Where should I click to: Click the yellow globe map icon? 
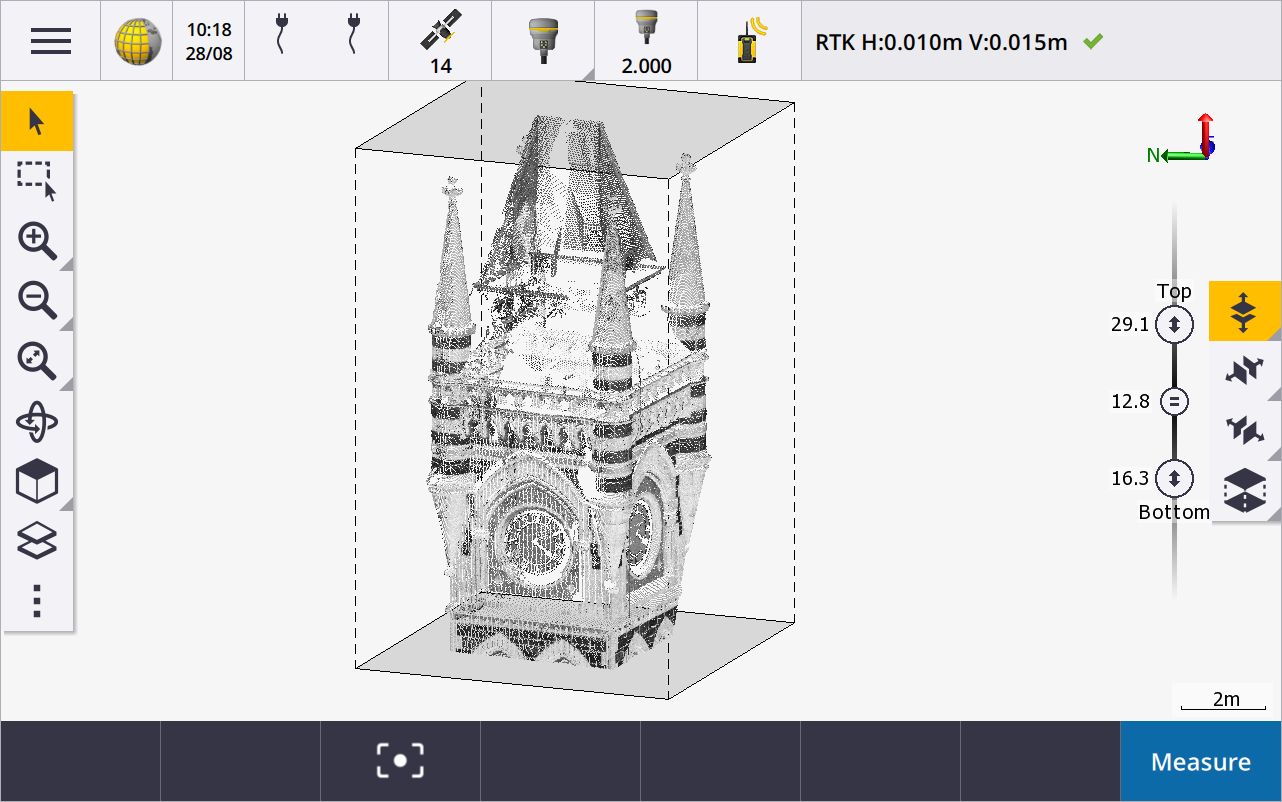(137, 41)
